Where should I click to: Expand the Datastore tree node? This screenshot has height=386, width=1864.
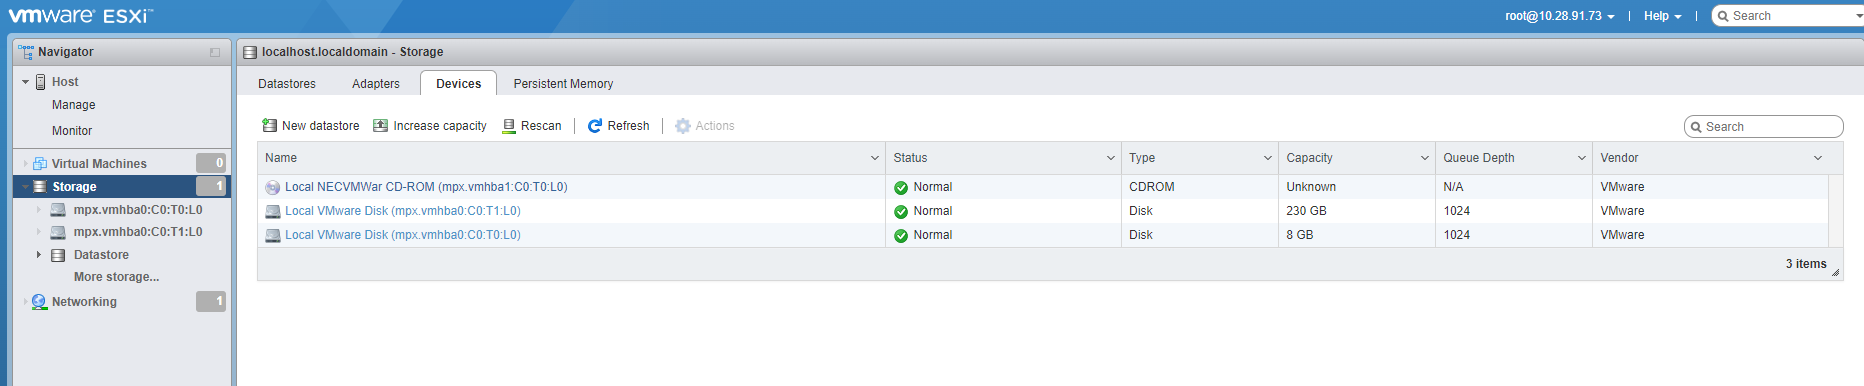tap(39, 255)
